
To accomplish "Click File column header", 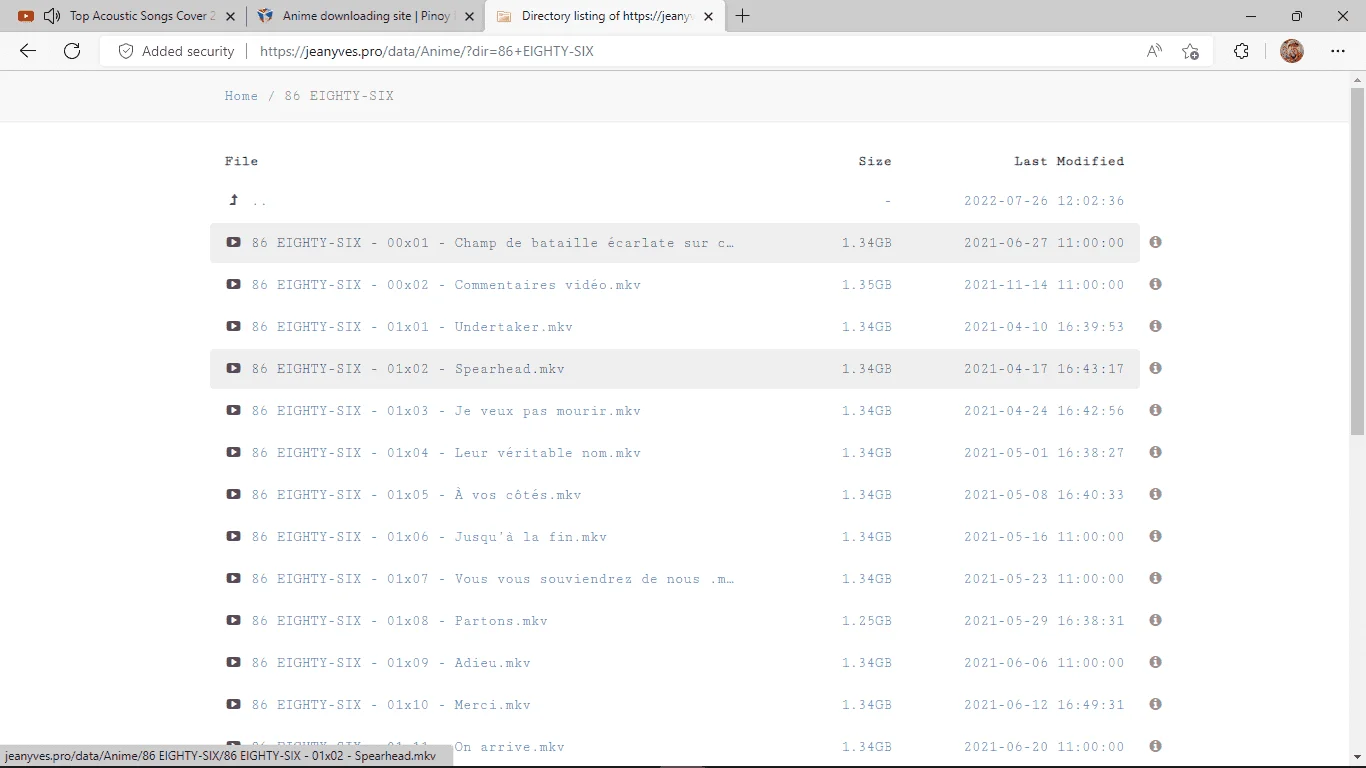I will click(241, 161).
